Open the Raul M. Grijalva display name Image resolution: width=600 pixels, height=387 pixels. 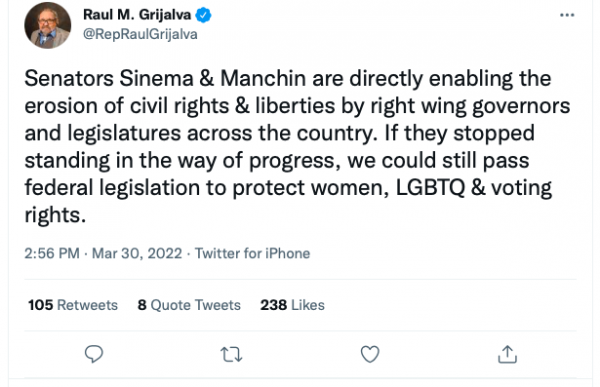pyautogui.click(x=137, y=15)
